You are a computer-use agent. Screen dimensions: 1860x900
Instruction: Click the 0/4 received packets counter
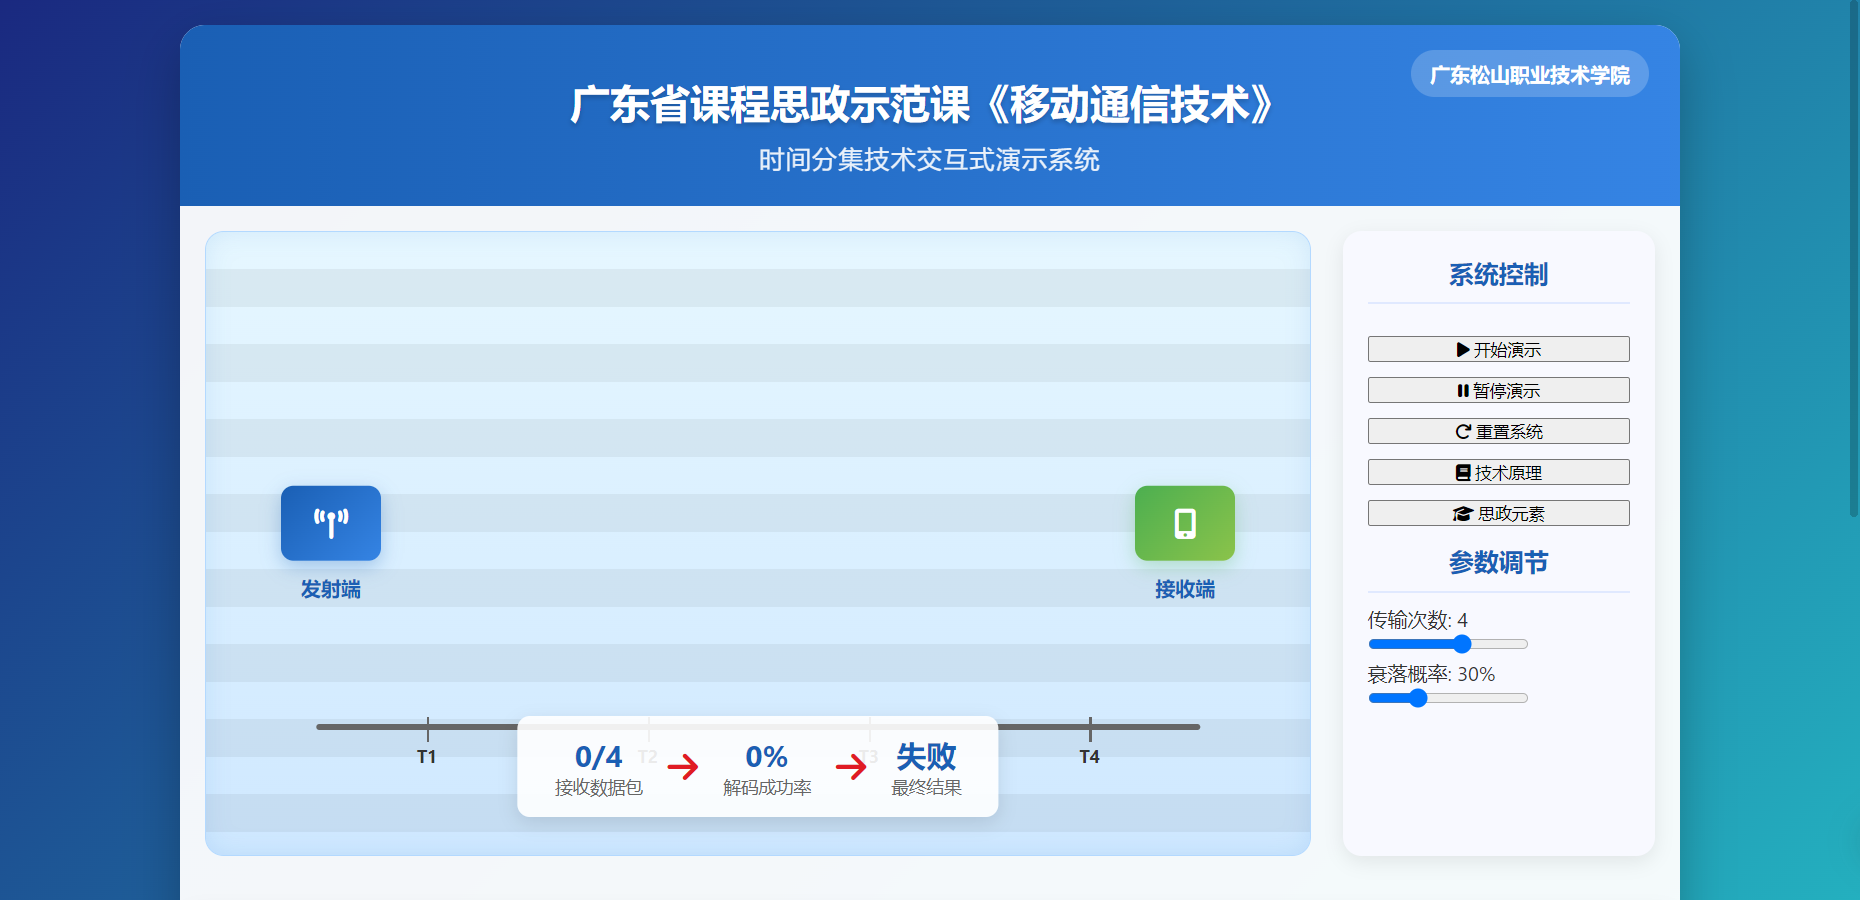click(598, 757)
